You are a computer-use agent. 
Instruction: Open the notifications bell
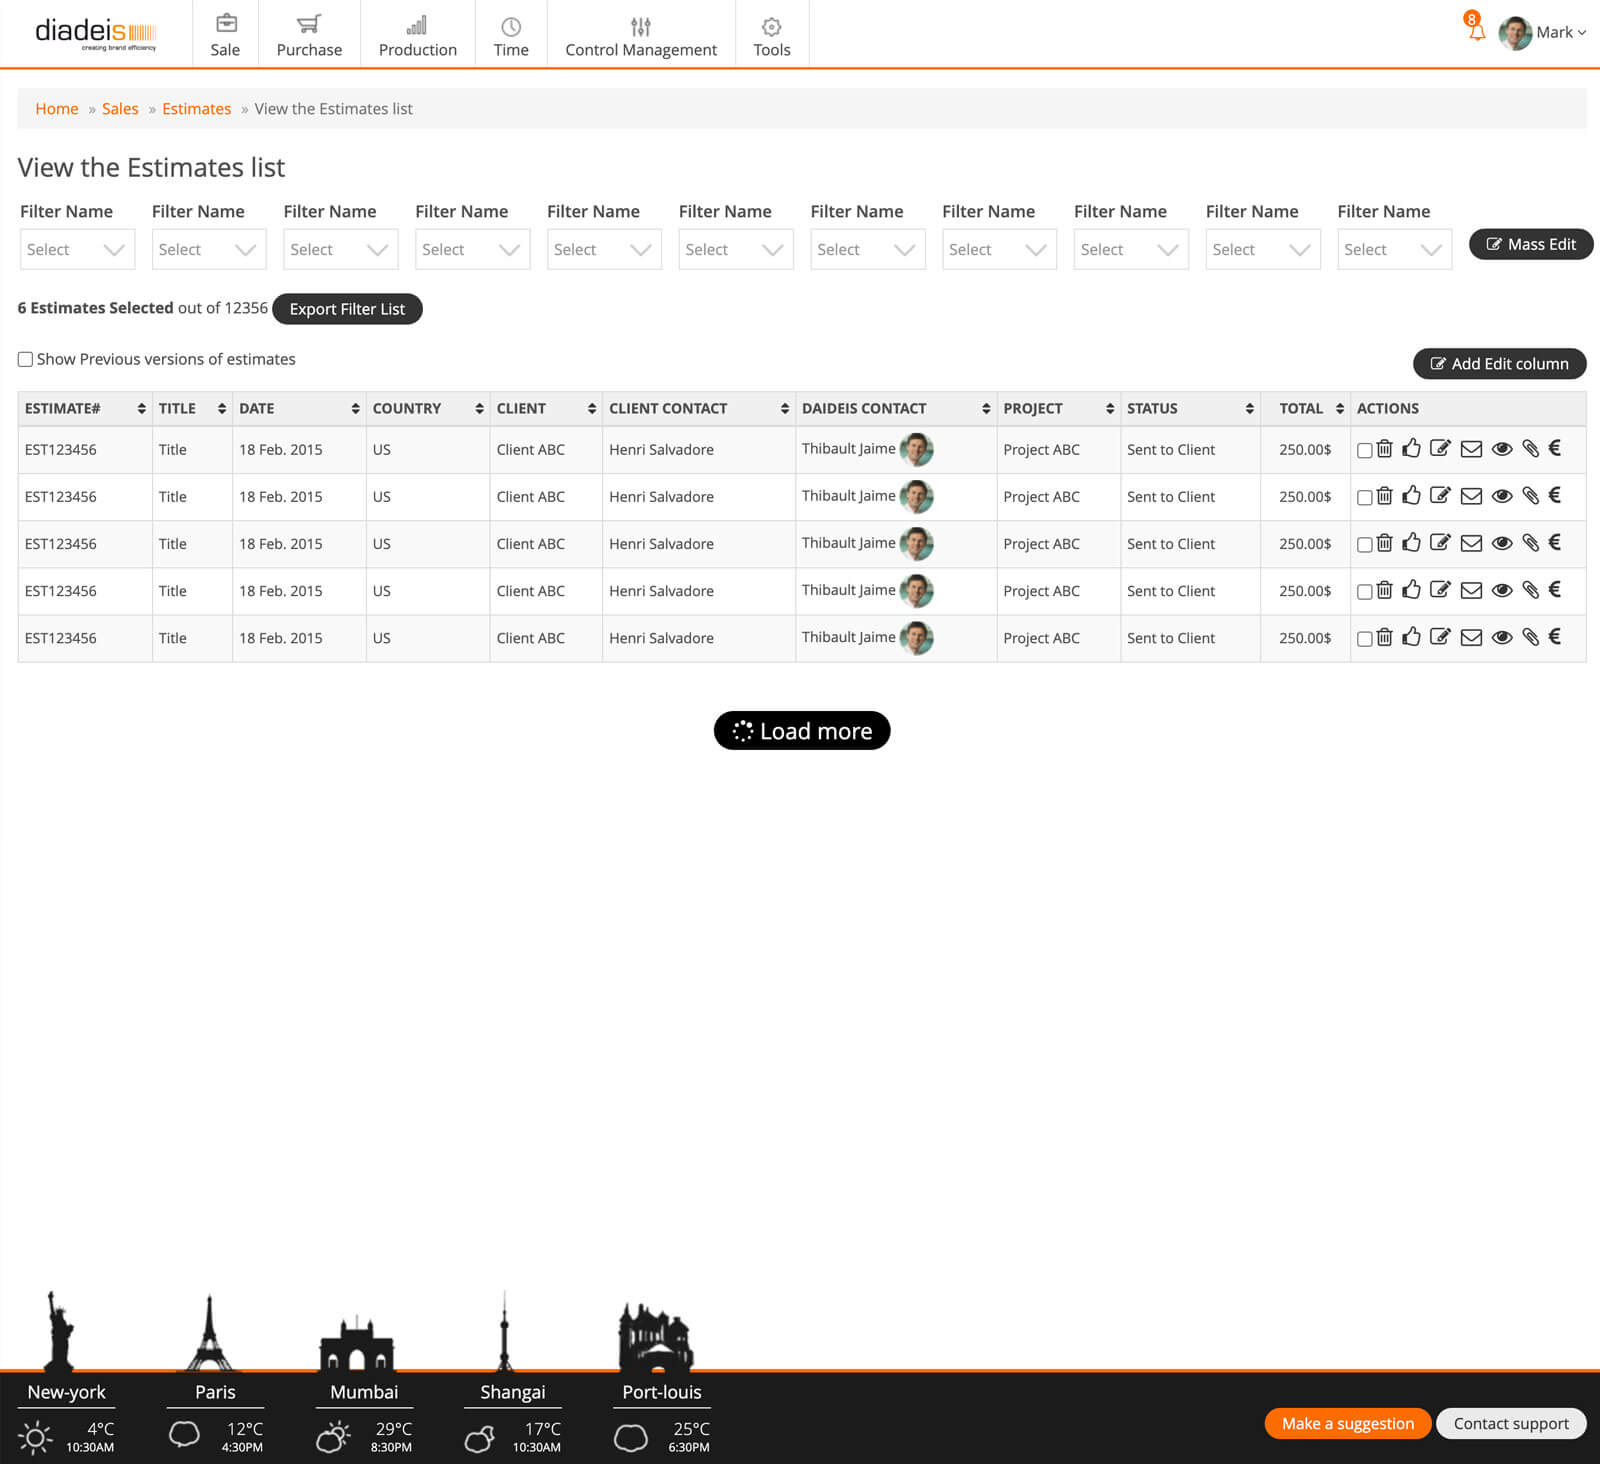(x=1476, y=31)
